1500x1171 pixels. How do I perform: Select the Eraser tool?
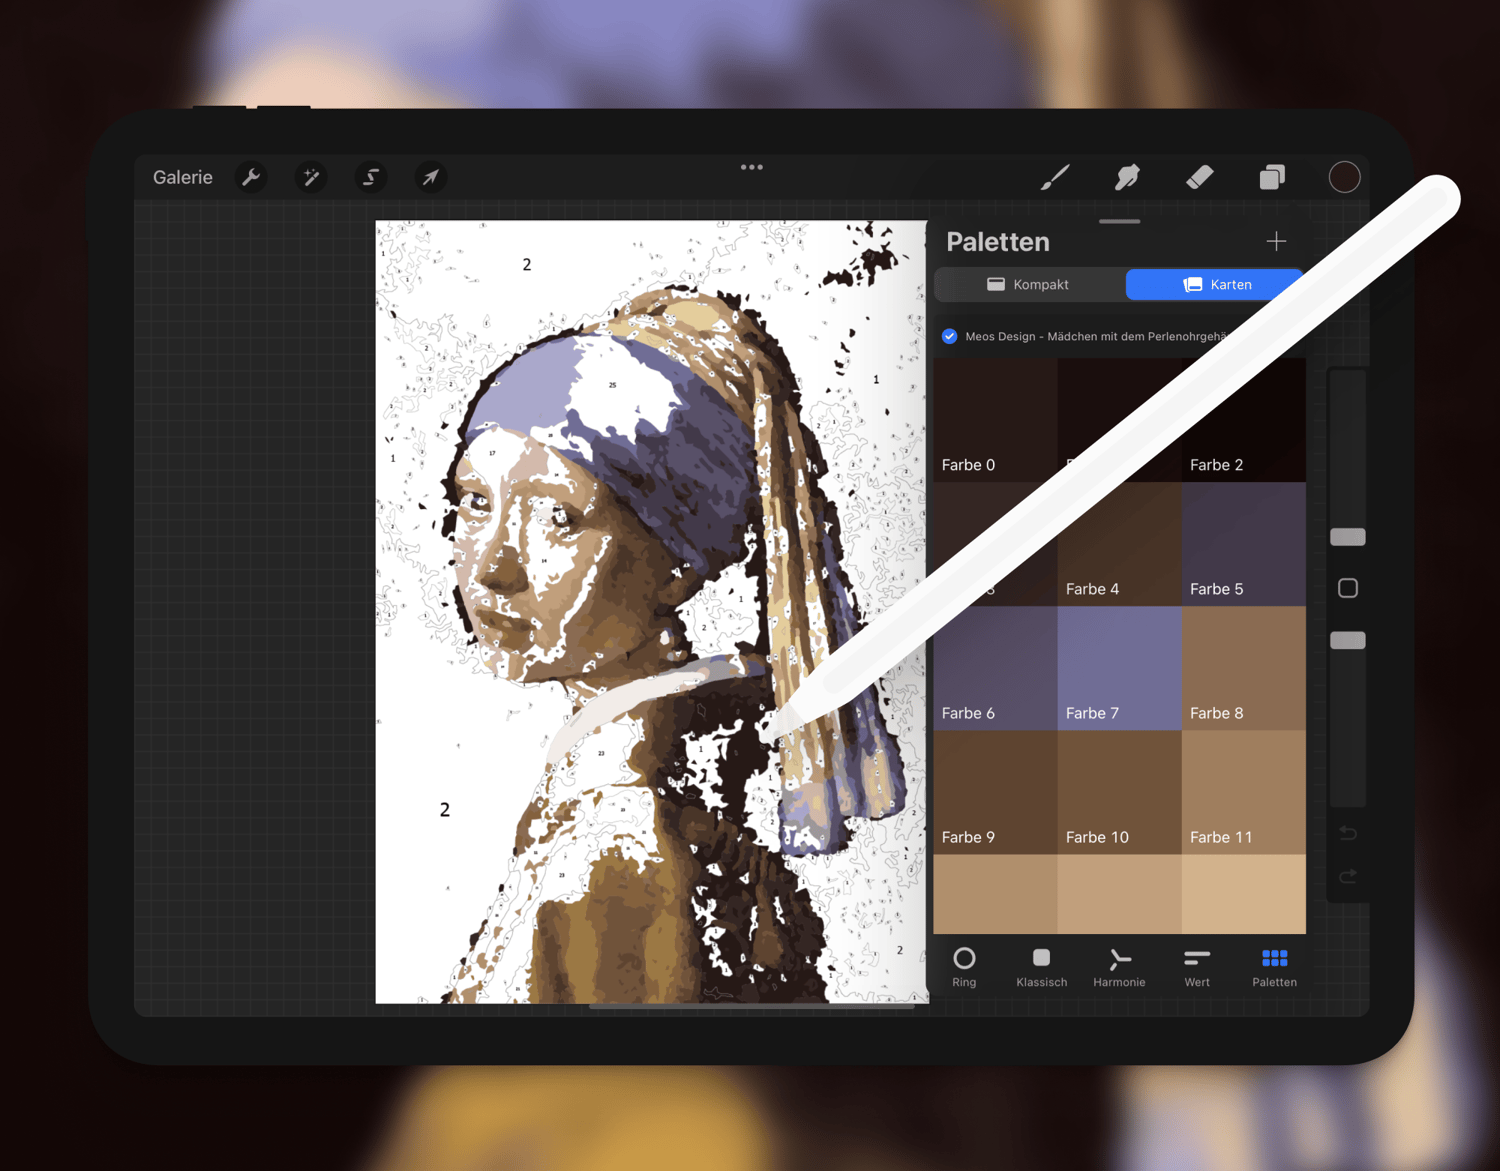[1199, 177]
